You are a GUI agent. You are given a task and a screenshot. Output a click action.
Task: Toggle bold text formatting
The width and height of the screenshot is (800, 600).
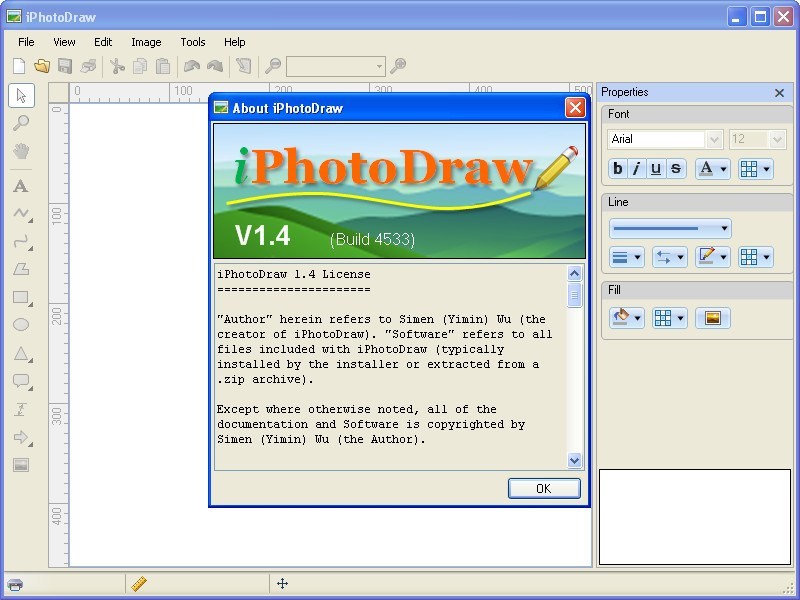(x=617, y=169)
